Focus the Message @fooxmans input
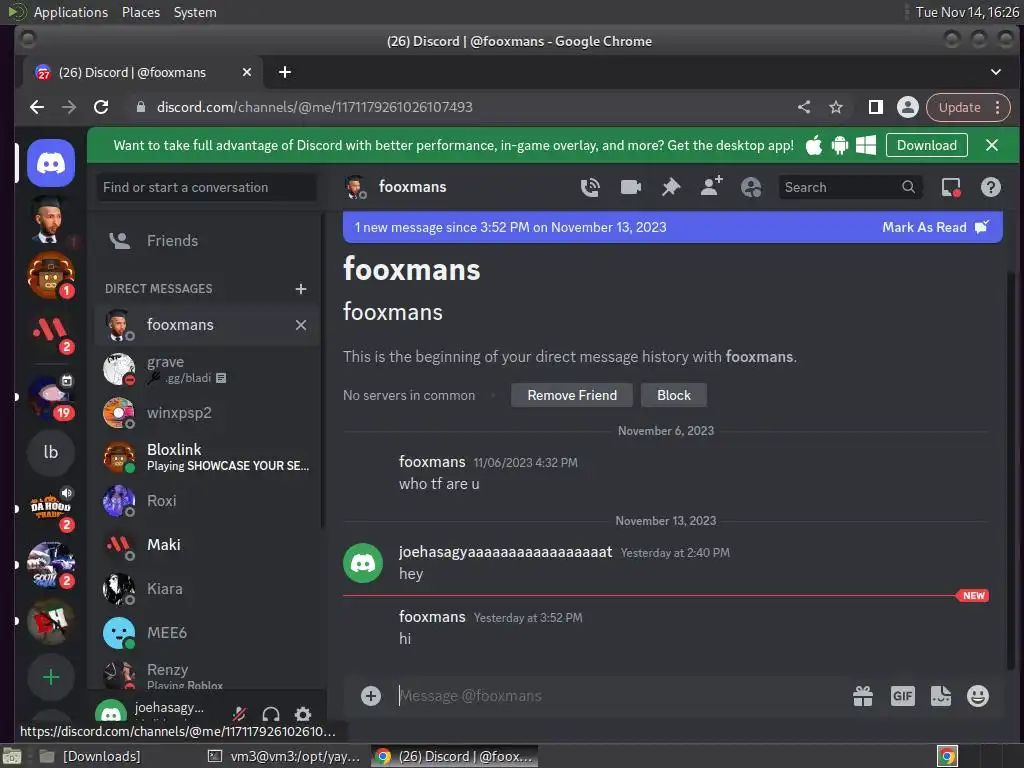Viewport: 1024px width, 768px height. (620, 696)
